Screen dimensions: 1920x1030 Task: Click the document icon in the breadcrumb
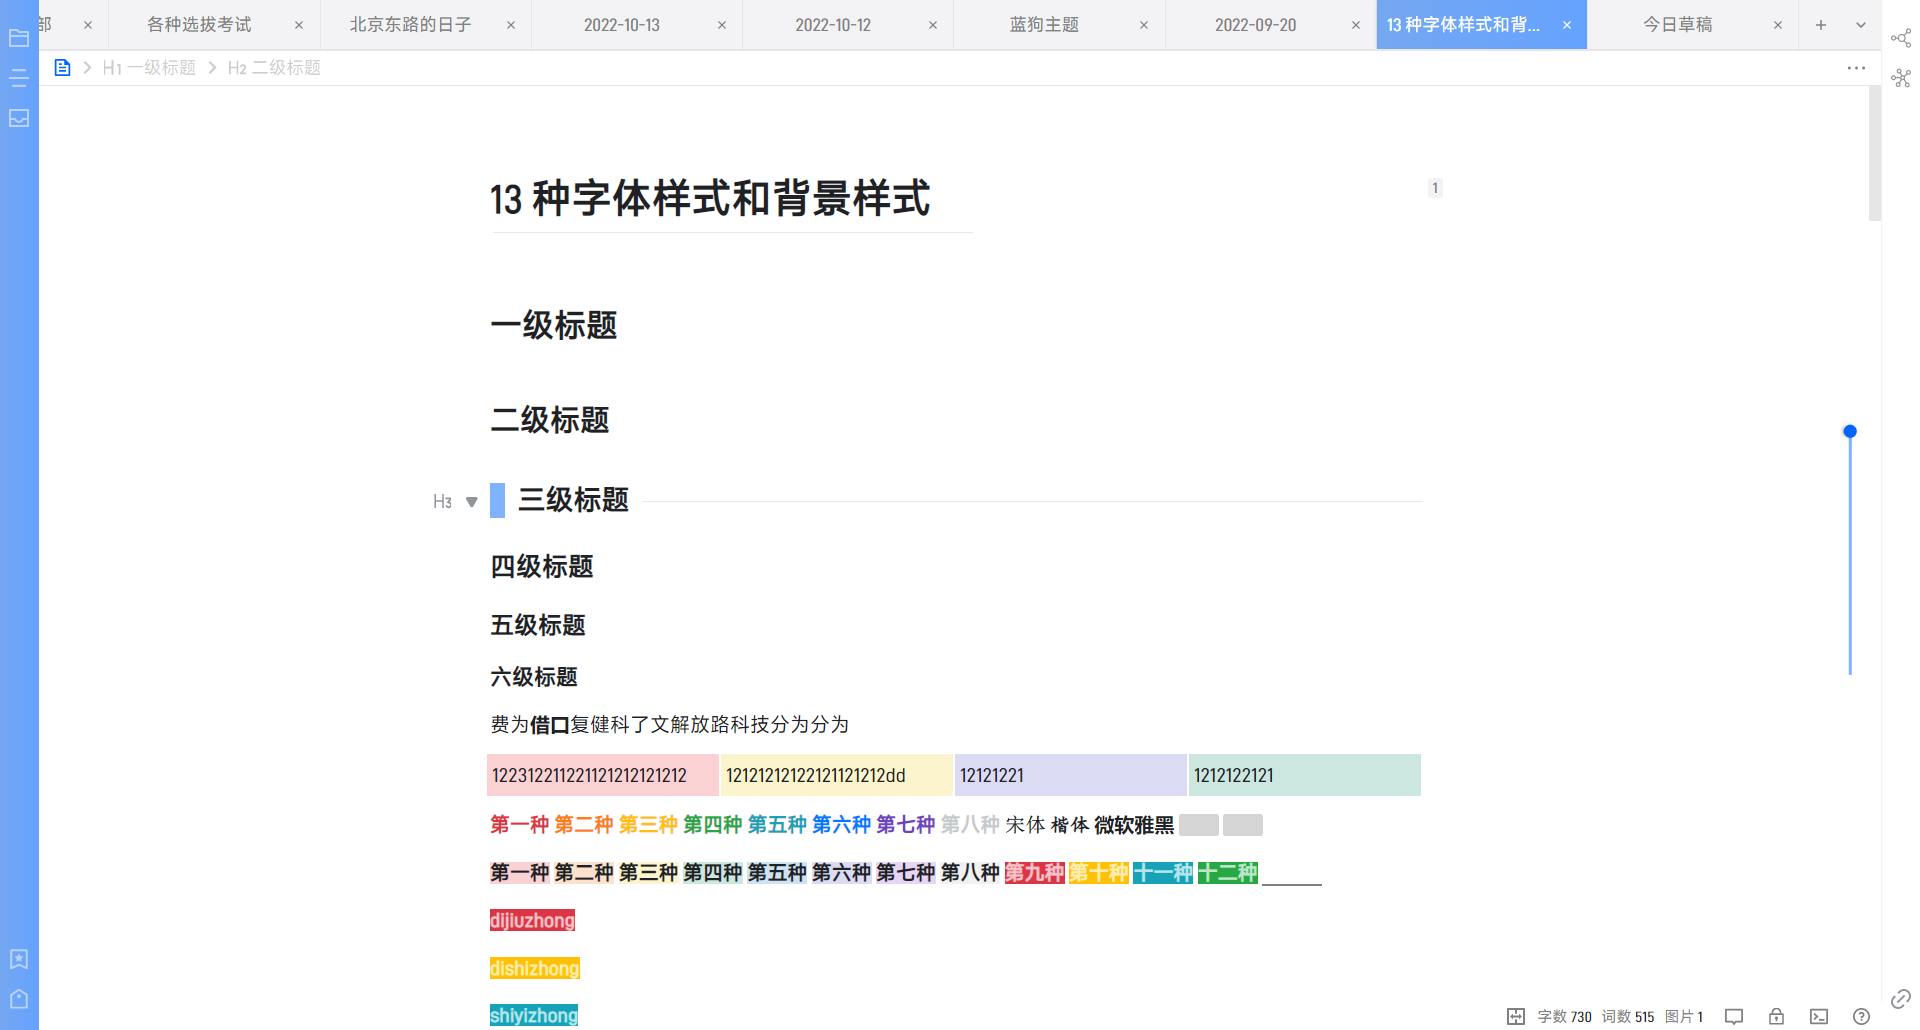coord(62,67)
